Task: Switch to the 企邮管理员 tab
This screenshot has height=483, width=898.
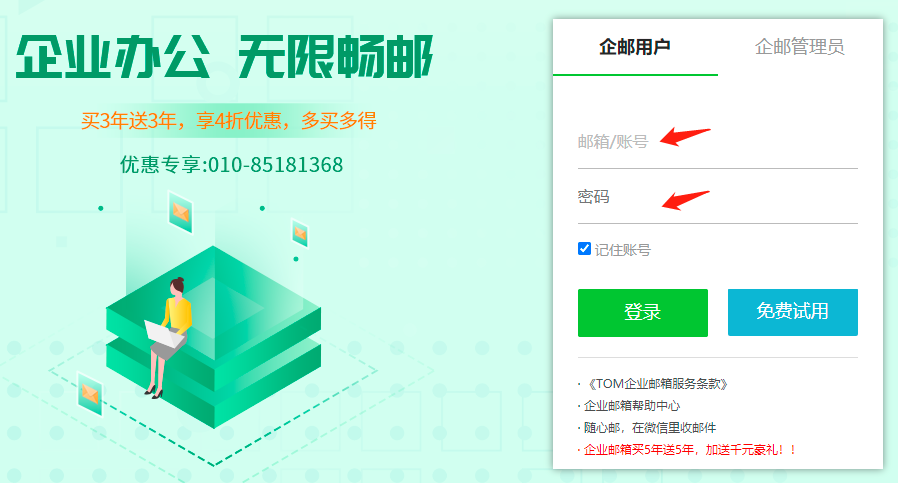Action: click(799, 47)
